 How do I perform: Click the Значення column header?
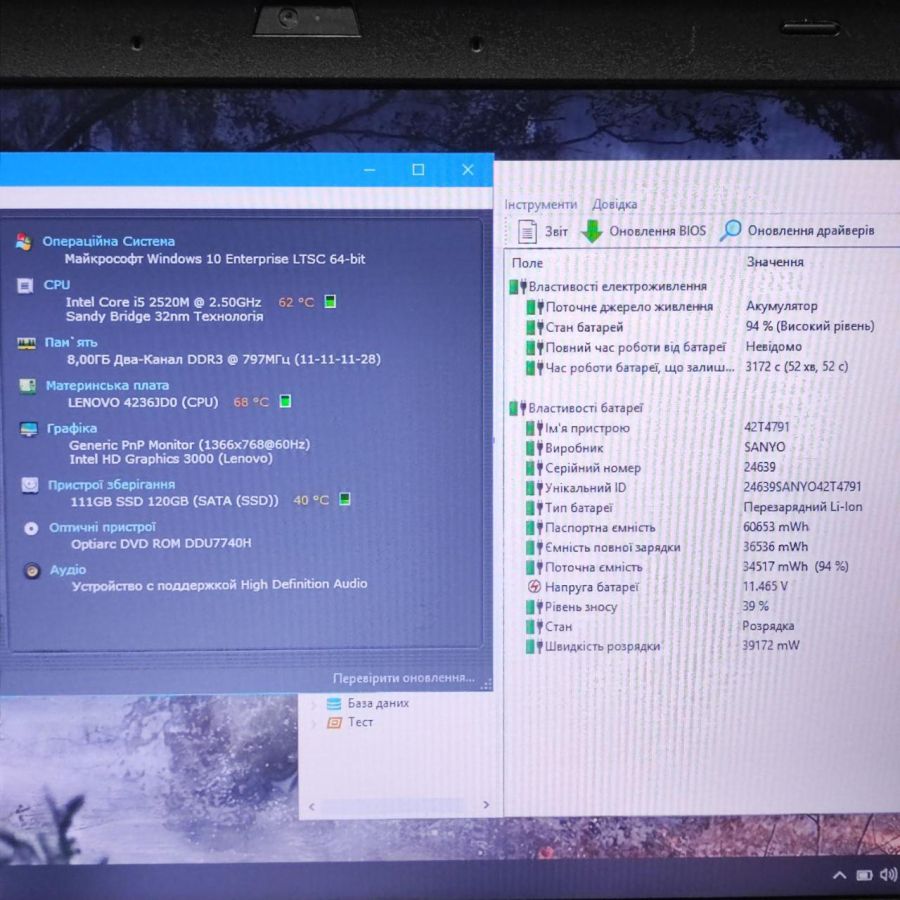(x=774, y=262)
